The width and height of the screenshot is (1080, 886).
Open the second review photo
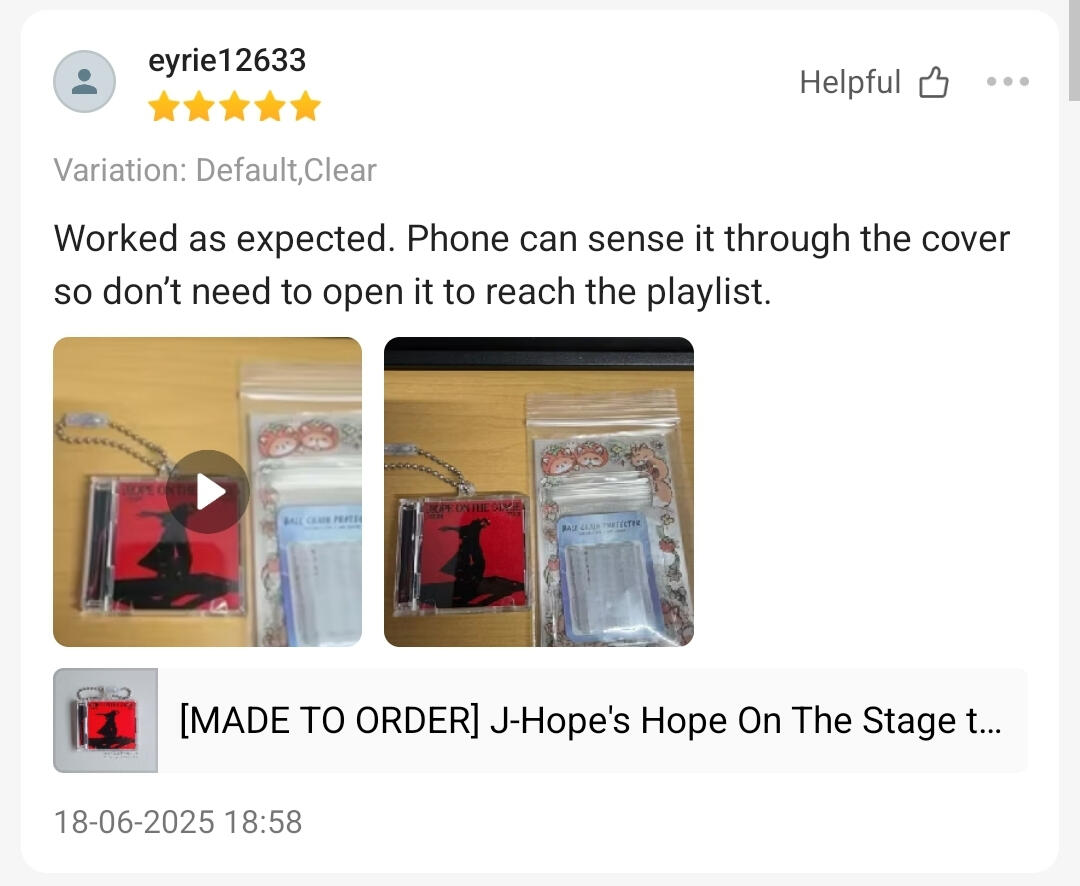539,491
